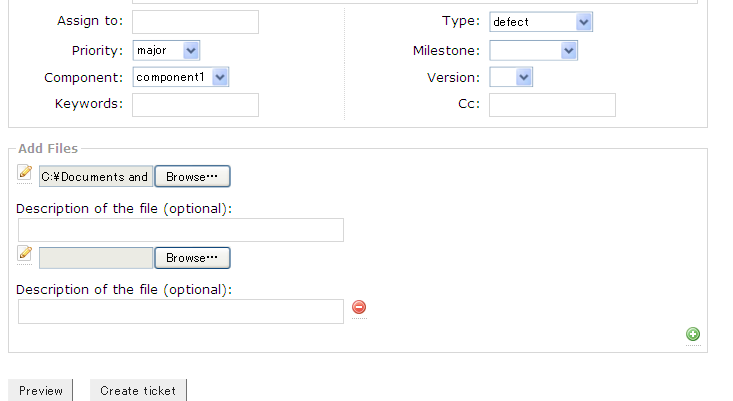Click the pencil icon beside the second file
Screen dimensions: 733x401
click(x=25, y=254)
